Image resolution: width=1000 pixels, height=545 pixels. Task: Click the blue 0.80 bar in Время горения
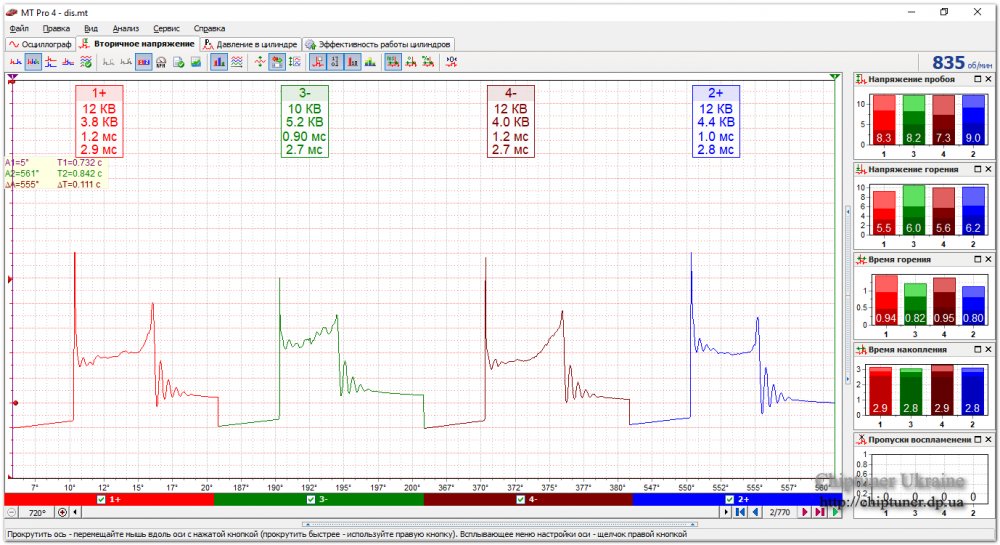click(x=973, y=305)
